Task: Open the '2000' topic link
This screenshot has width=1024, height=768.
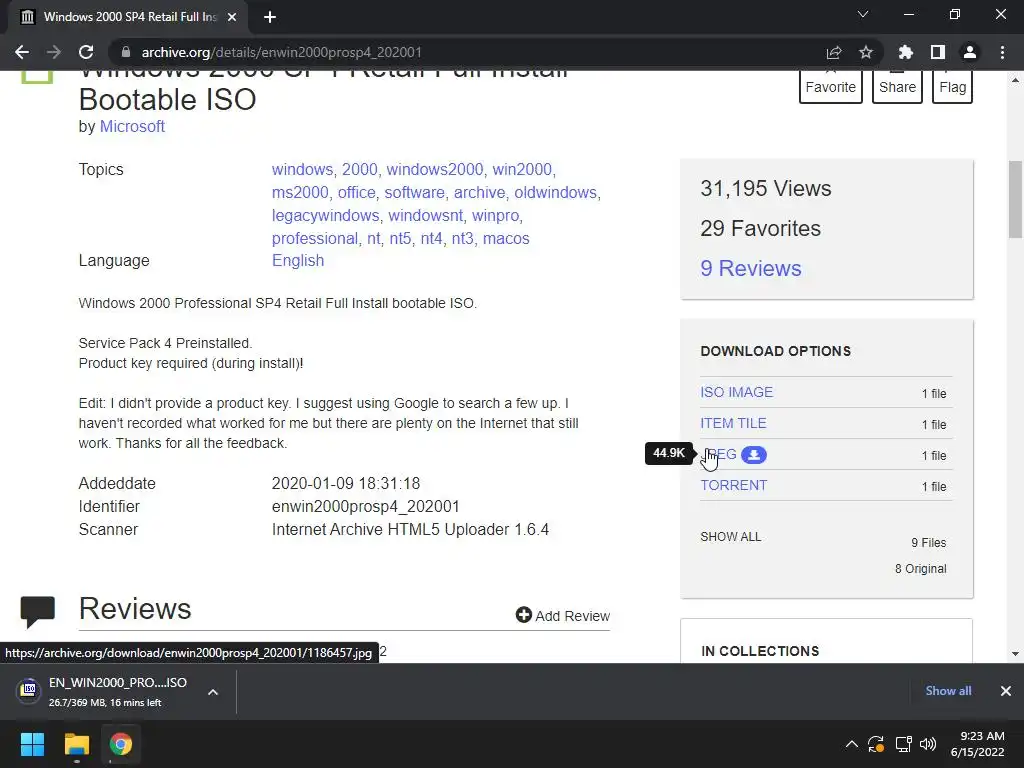Action: pyautogui.click(x=360, y=169)
